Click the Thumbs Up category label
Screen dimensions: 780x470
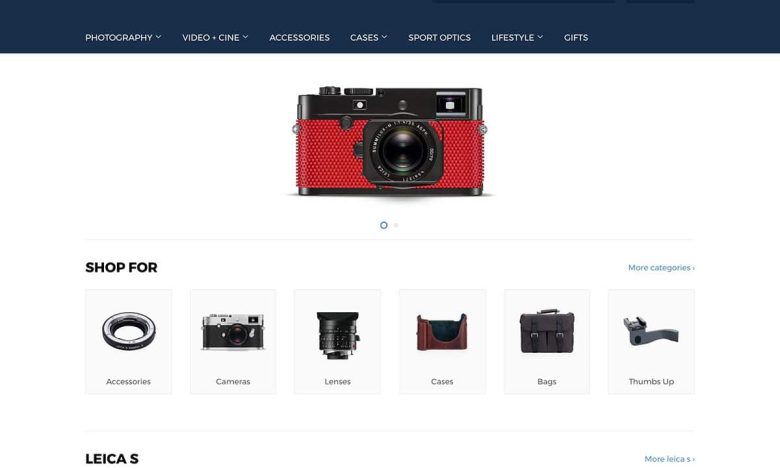click(651, 381)
